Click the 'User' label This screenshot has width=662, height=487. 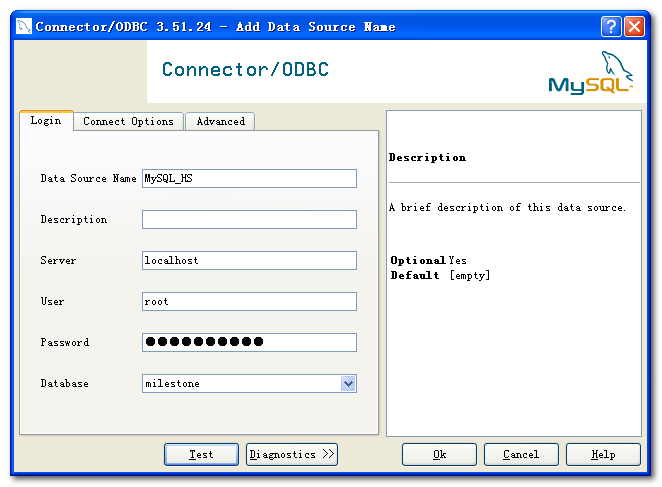[52, 301]
